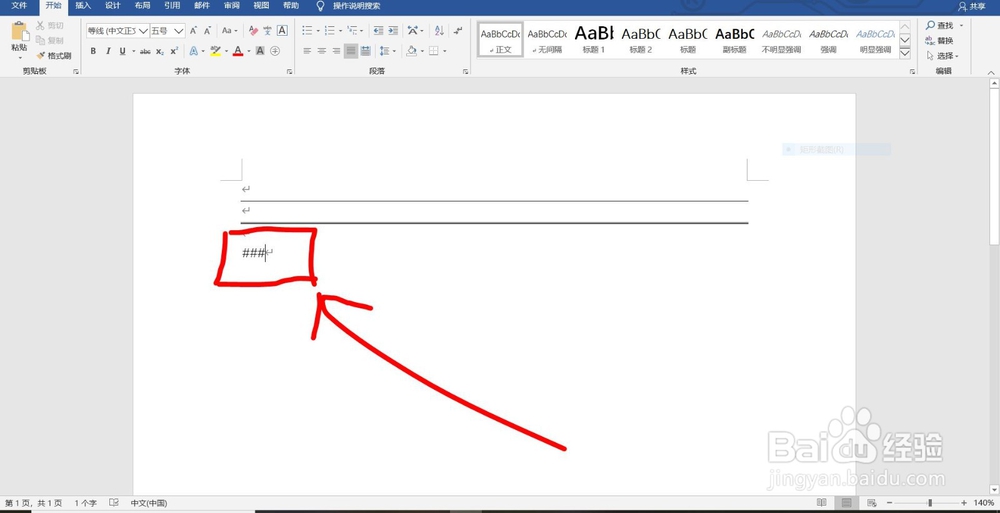Click the Share (共享) button
This screenshot has width=1000, height=513.
(971, 6)
